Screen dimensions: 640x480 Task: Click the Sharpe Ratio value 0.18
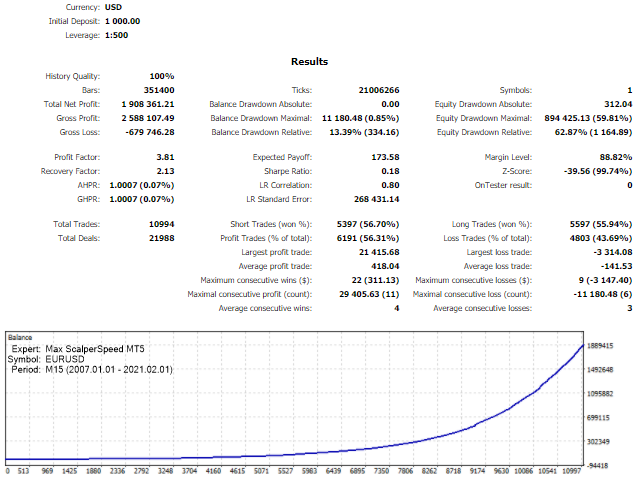tap(390, 171)
